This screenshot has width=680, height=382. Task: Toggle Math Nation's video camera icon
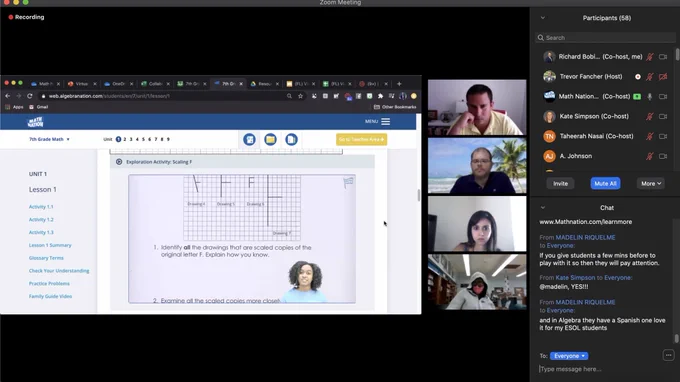point(663,97)
